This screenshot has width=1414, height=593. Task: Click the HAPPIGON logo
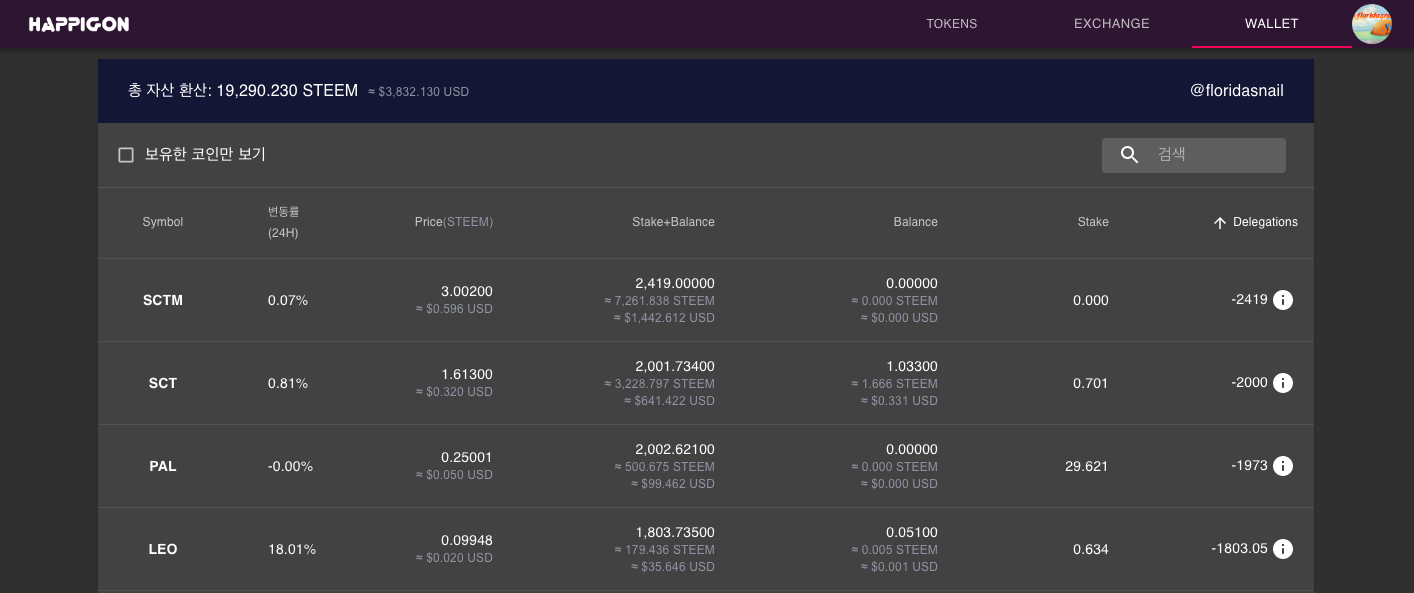[x=78, y=24]
